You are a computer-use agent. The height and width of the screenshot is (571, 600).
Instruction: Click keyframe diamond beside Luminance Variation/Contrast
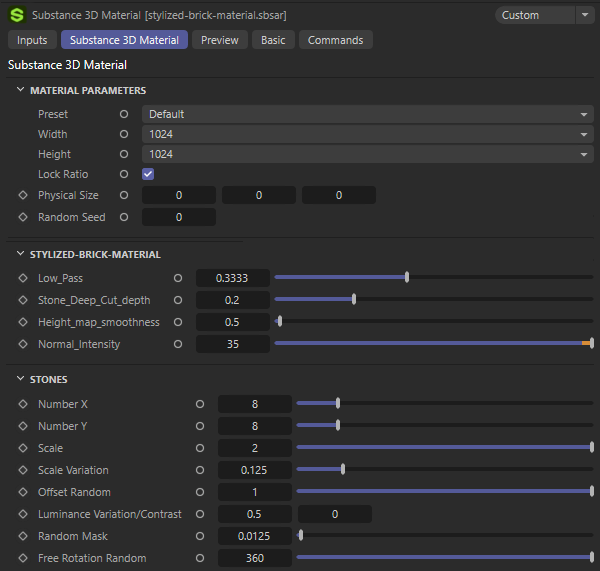point(23,514)
